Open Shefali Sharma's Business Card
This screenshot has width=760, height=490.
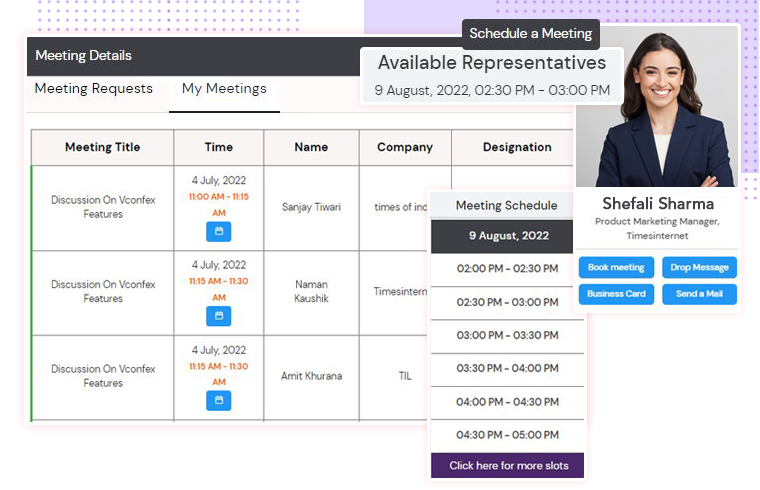(616, 294)
